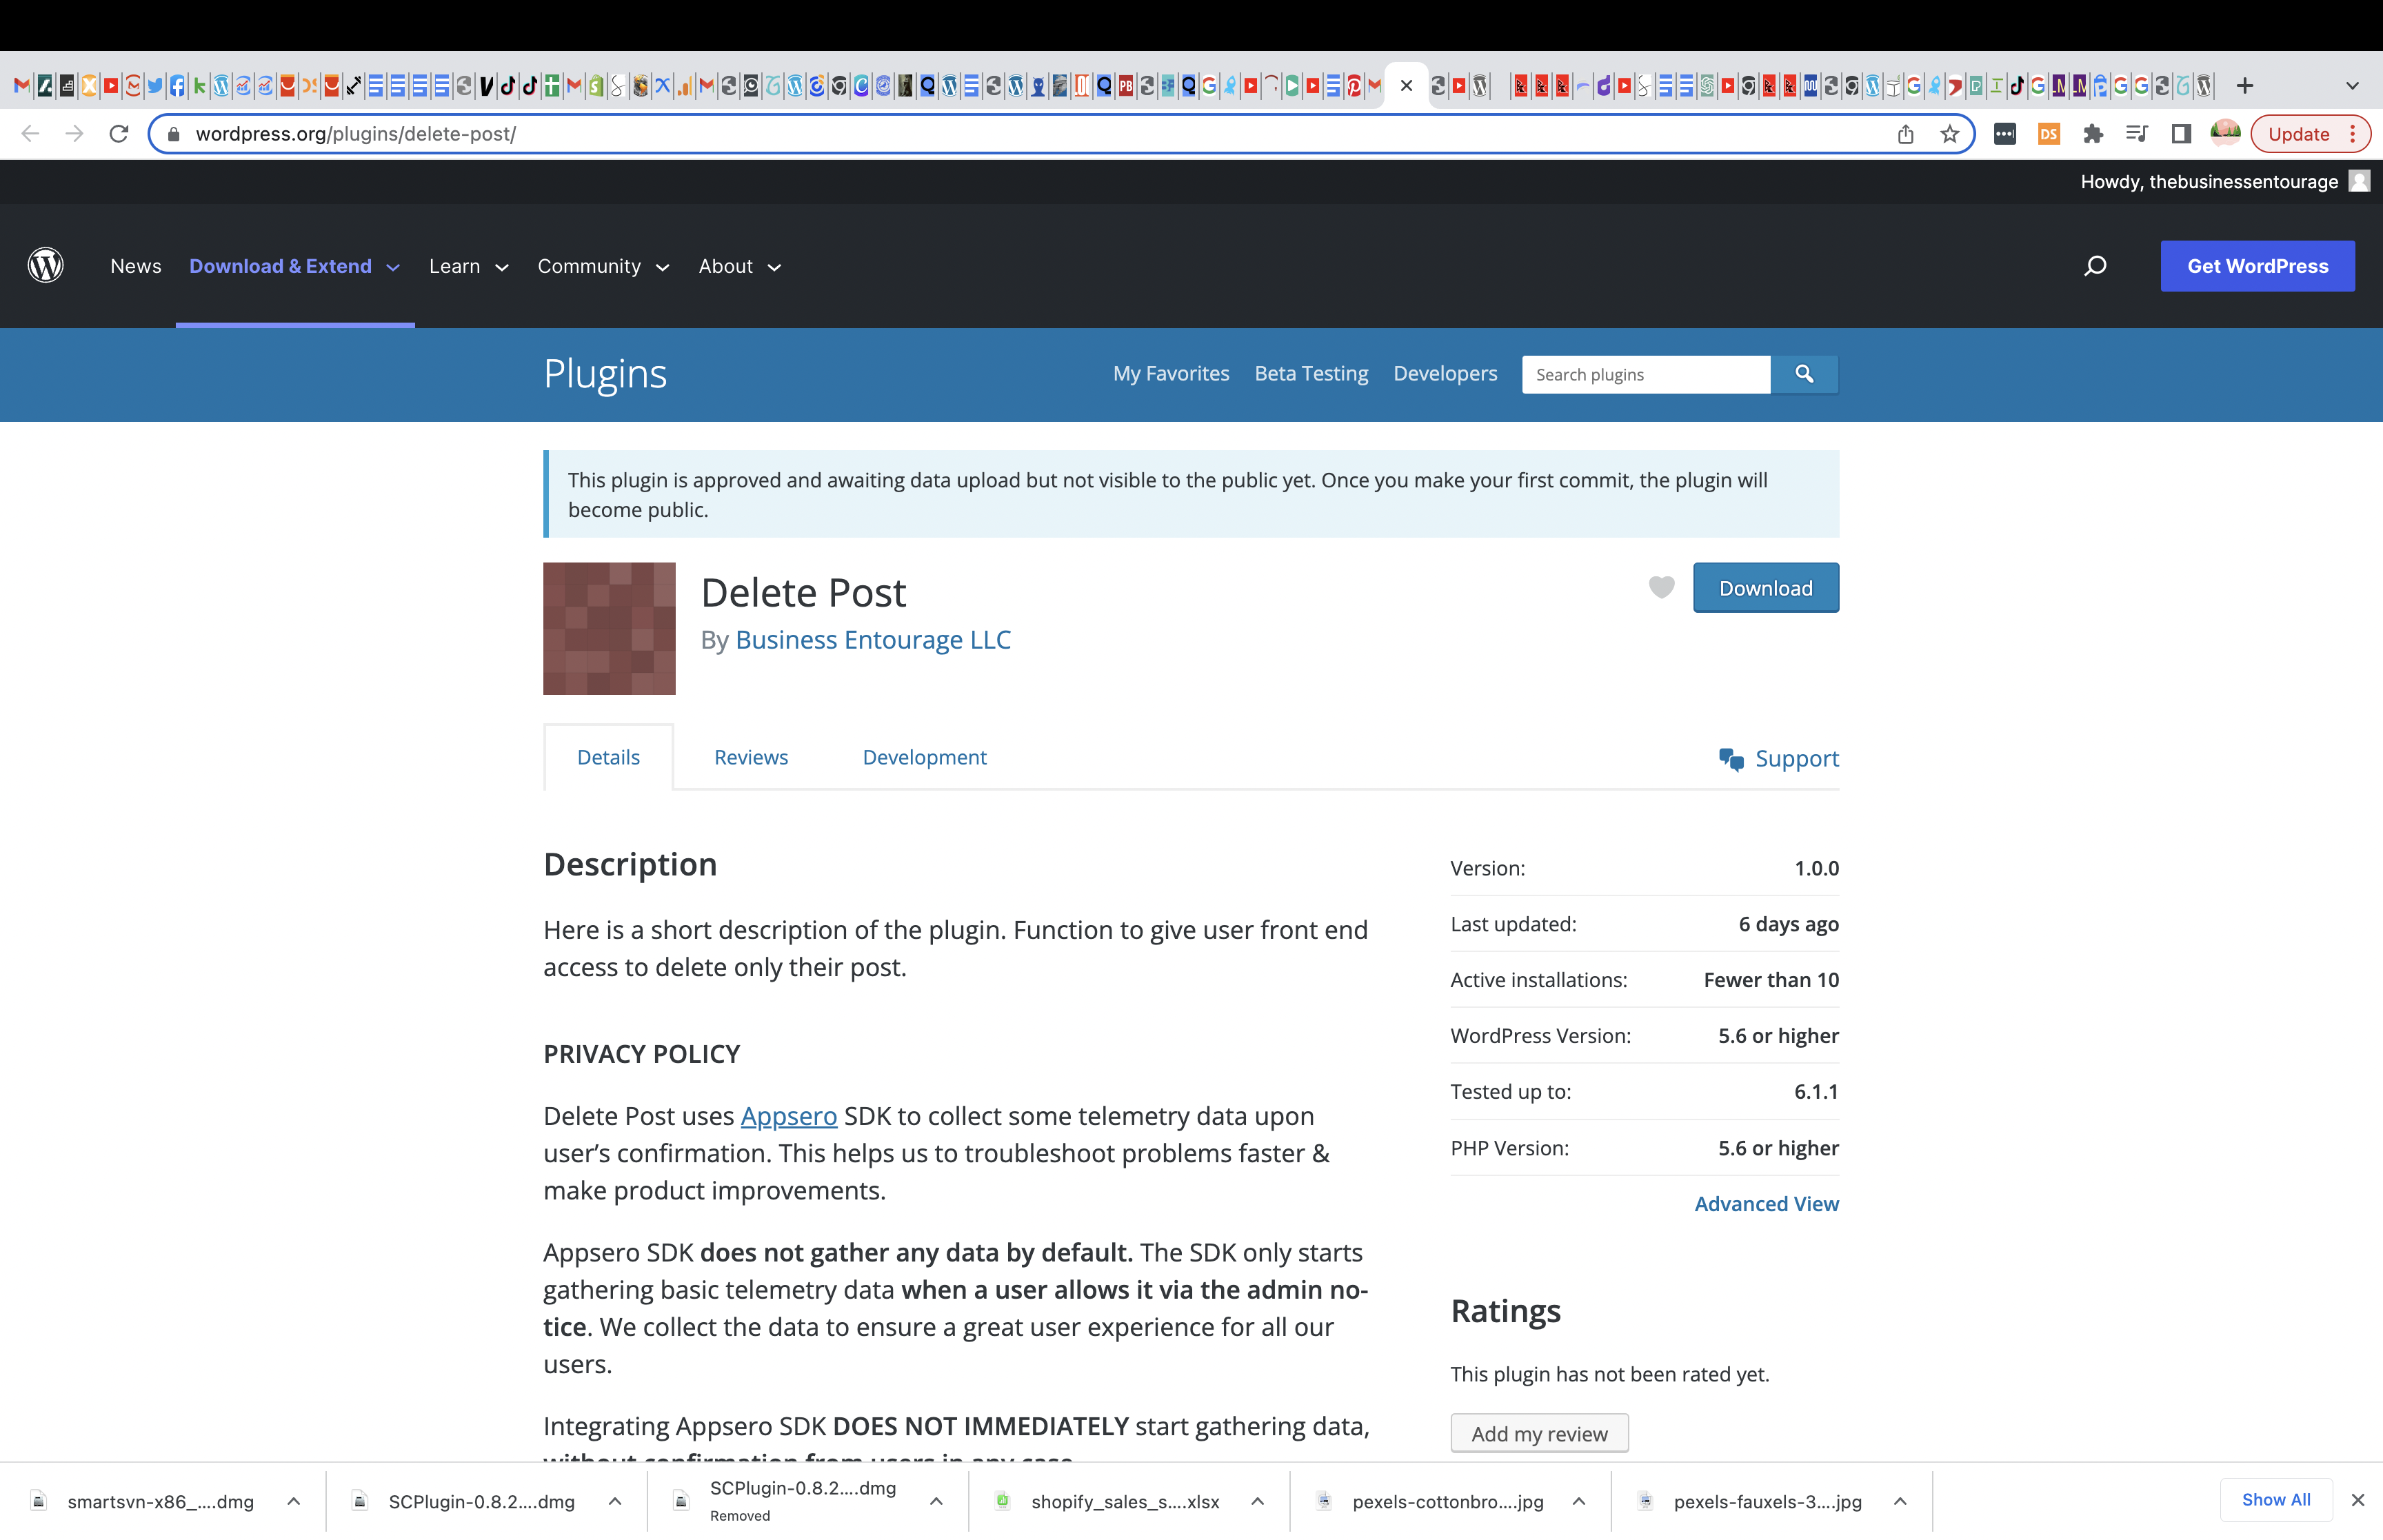Click the Plugins heading

pos(605,374)
